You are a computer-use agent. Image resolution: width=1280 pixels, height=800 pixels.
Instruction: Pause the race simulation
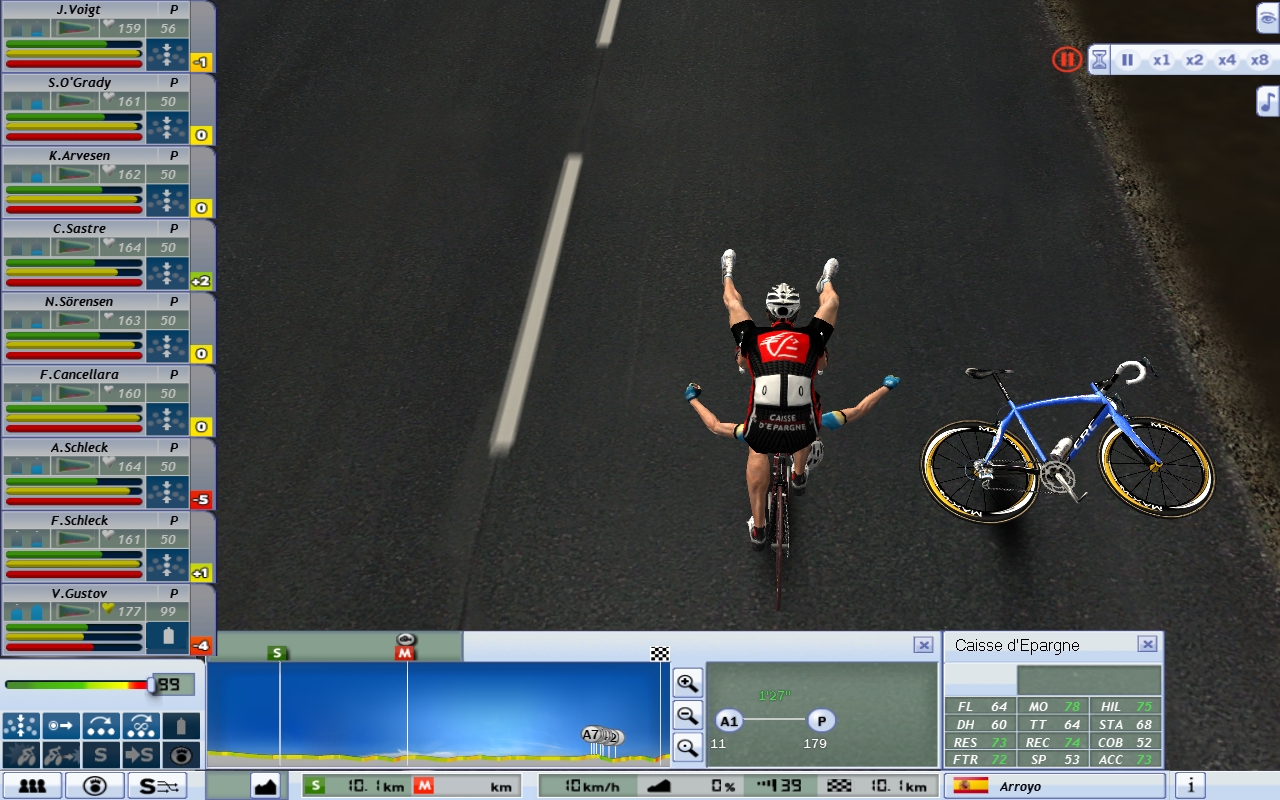coord(1127,60)
